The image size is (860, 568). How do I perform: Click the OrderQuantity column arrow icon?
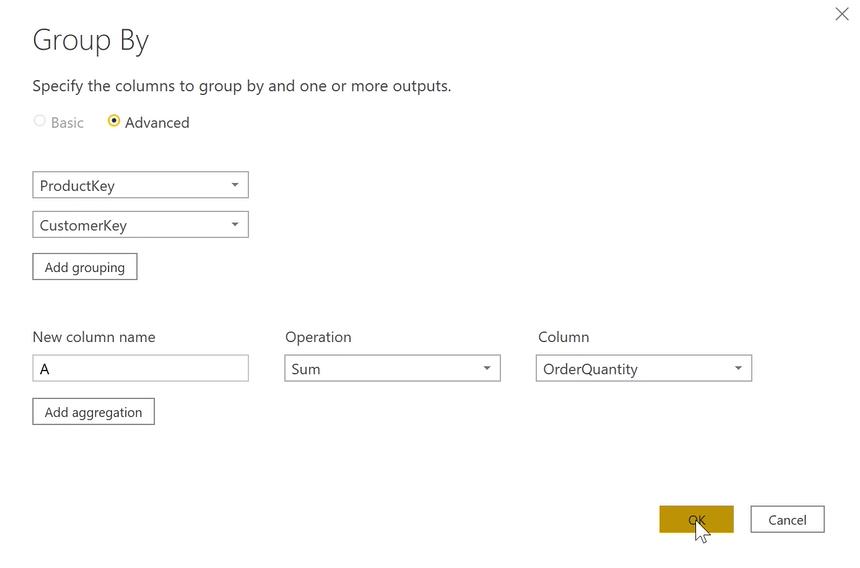click(x=738, y=369)
